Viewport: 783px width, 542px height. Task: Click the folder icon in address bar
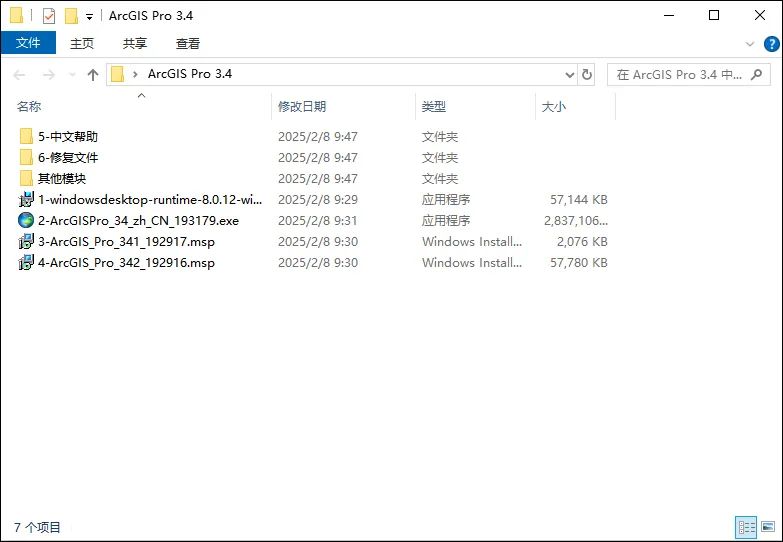[x=117, y=74]
